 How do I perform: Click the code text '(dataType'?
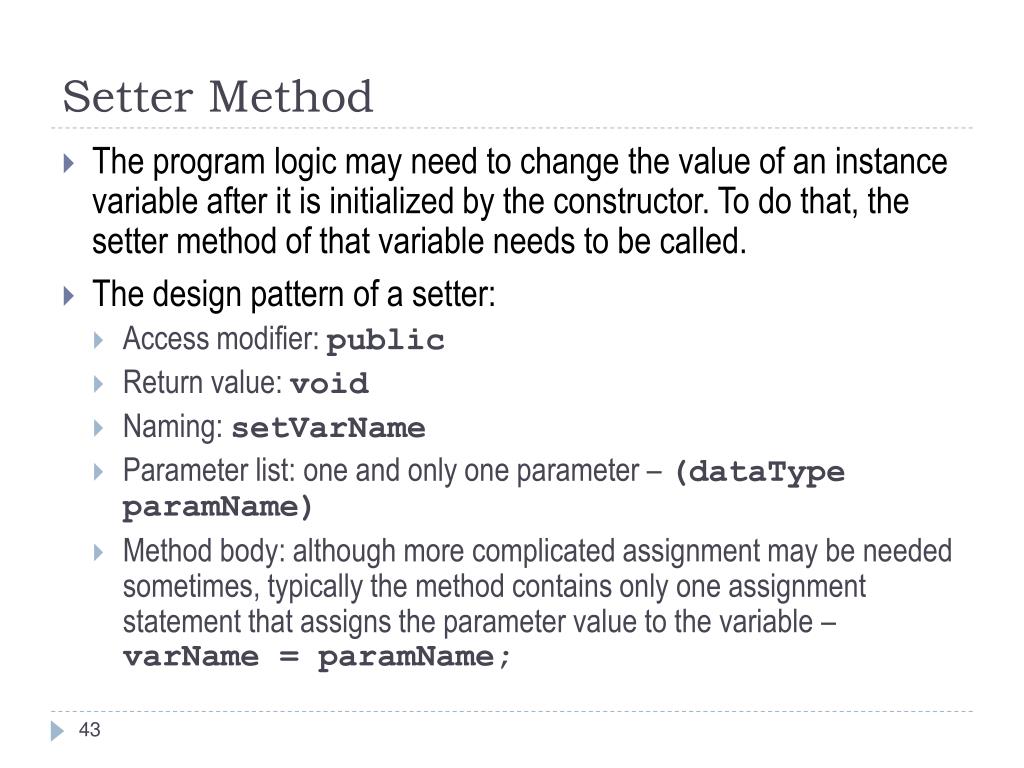(x=760, y=472)
